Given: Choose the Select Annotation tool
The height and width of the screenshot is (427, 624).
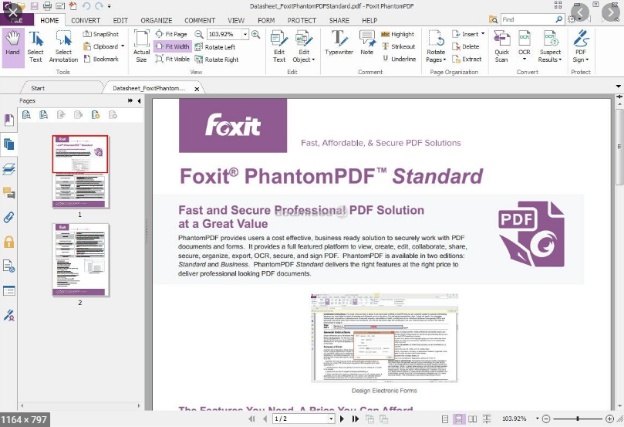Looking at the screenshot, I should 64,46.
